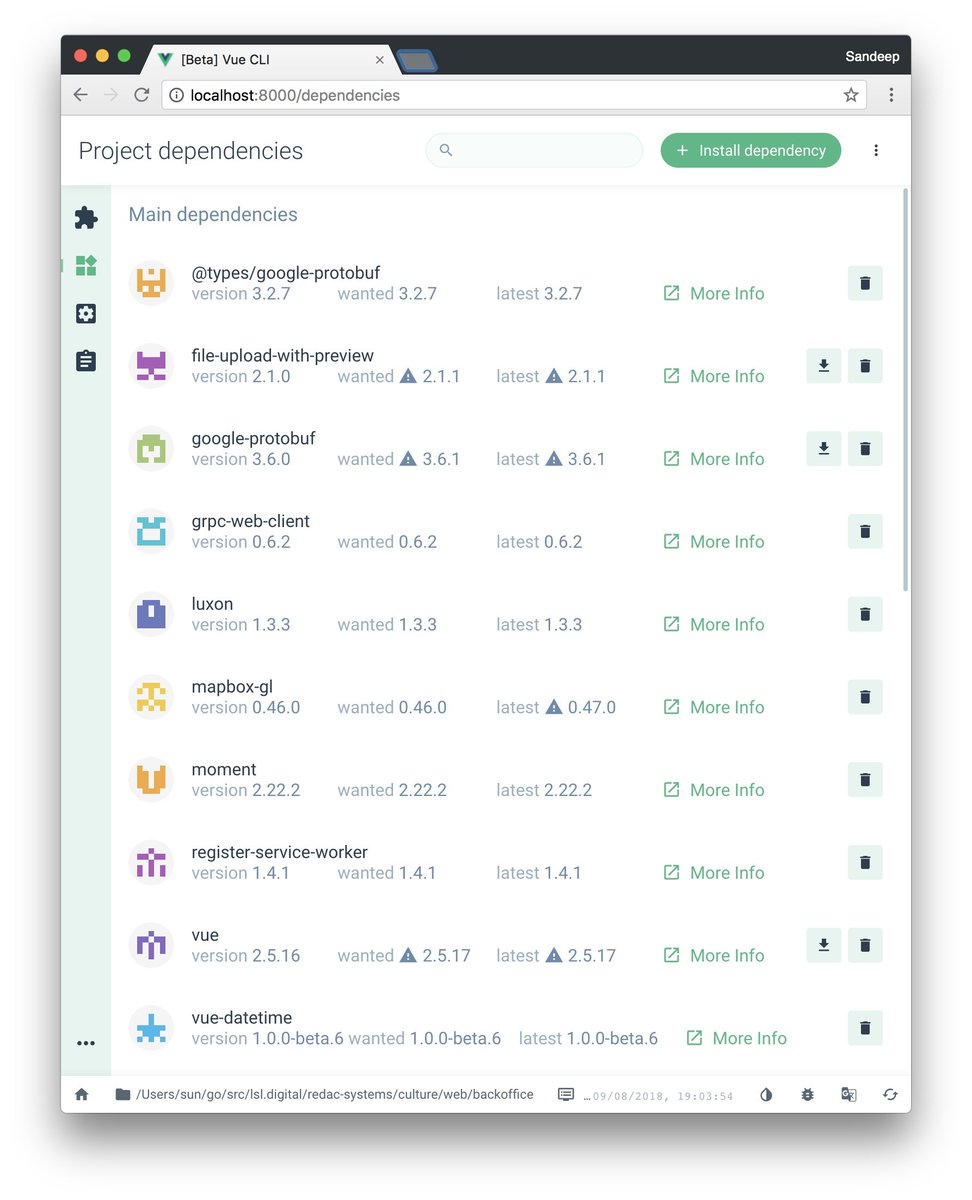Delete @types/google-protobuf dependency

865,283
